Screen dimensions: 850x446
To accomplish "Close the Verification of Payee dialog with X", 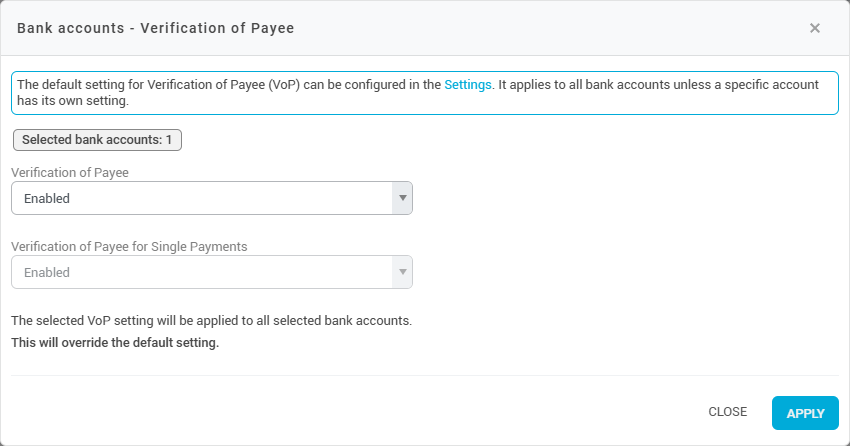I will click(815, 28).
